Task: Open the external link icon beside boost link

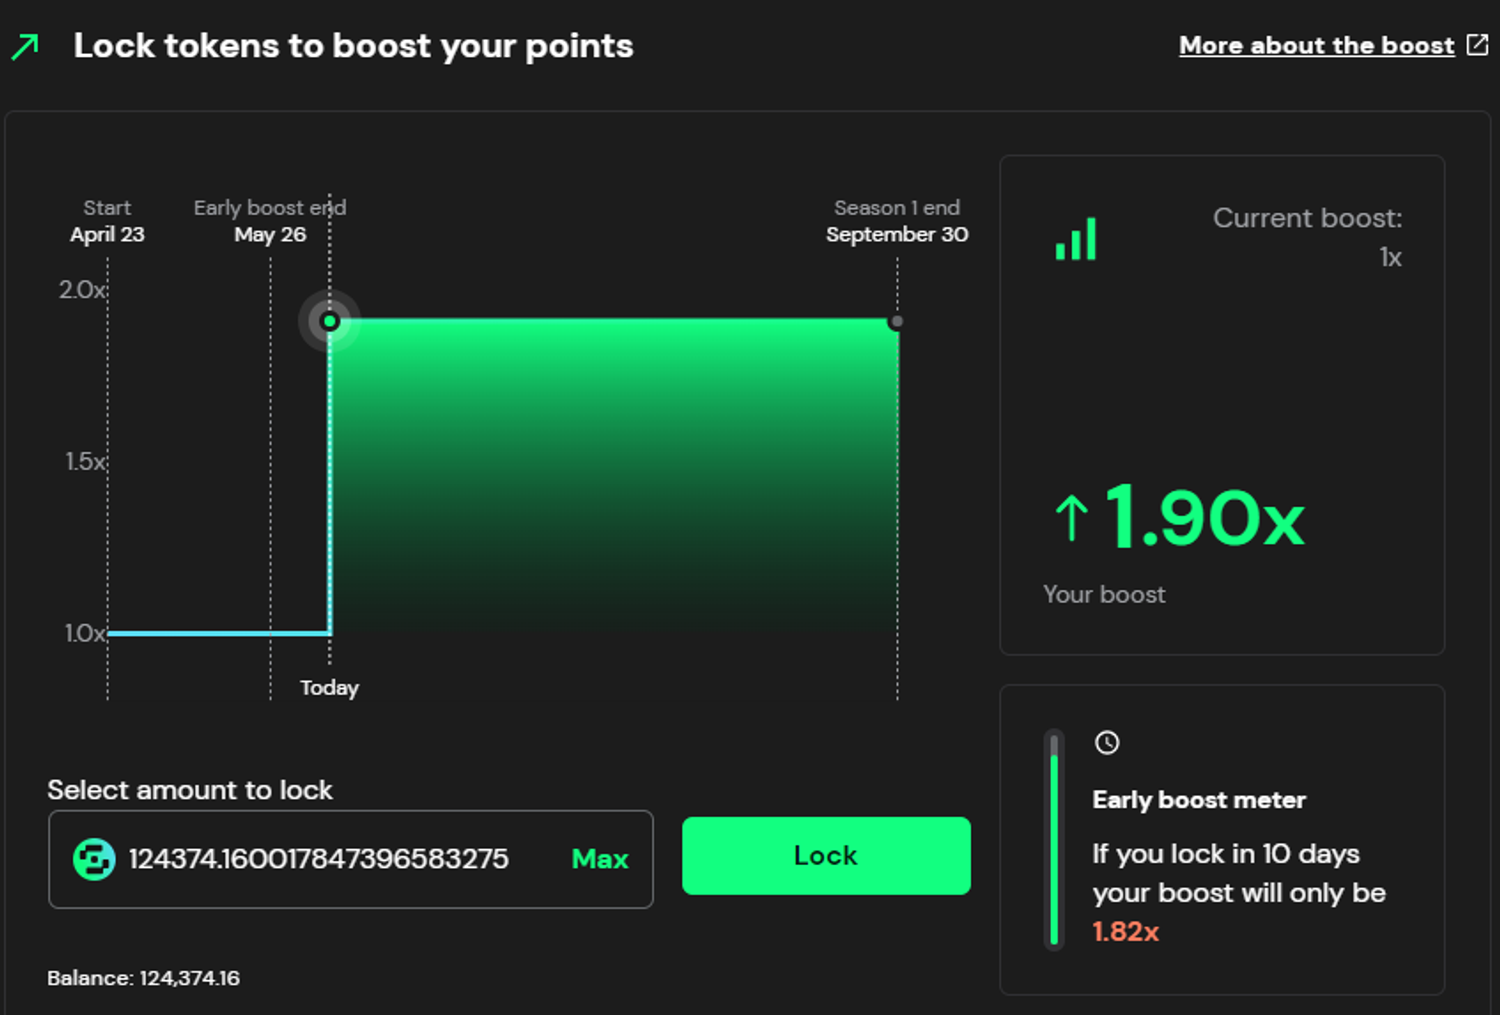Action: (1477, 45)
